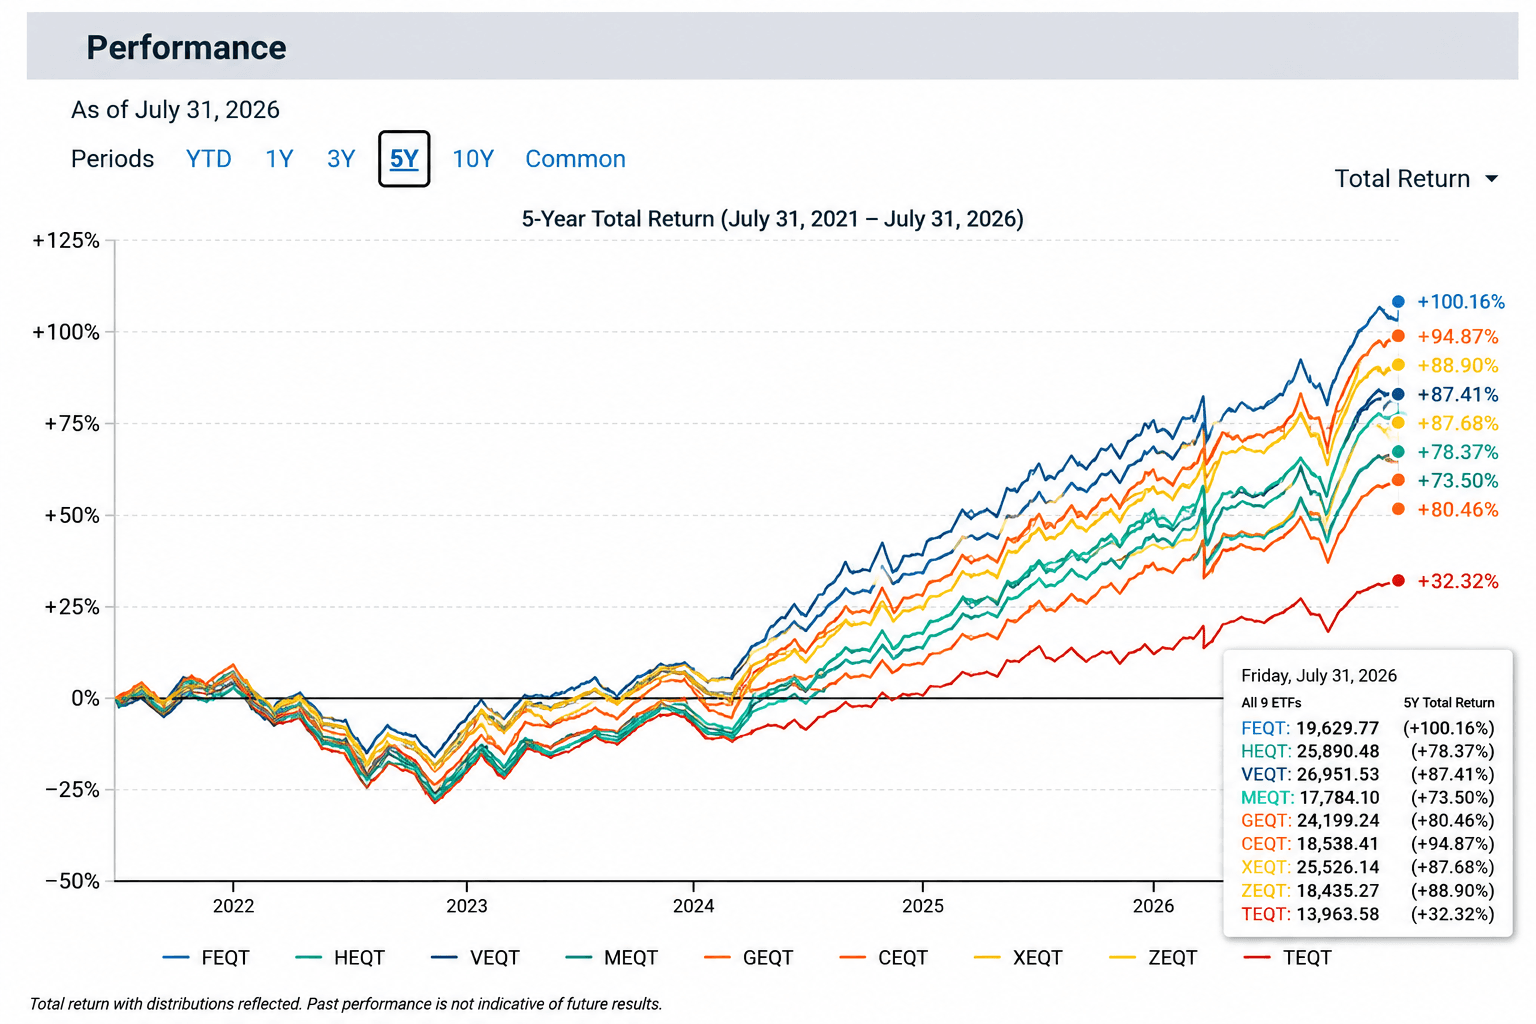Toggle the TEQT legend entry

pyautogui.click(x=1287, y=958)
